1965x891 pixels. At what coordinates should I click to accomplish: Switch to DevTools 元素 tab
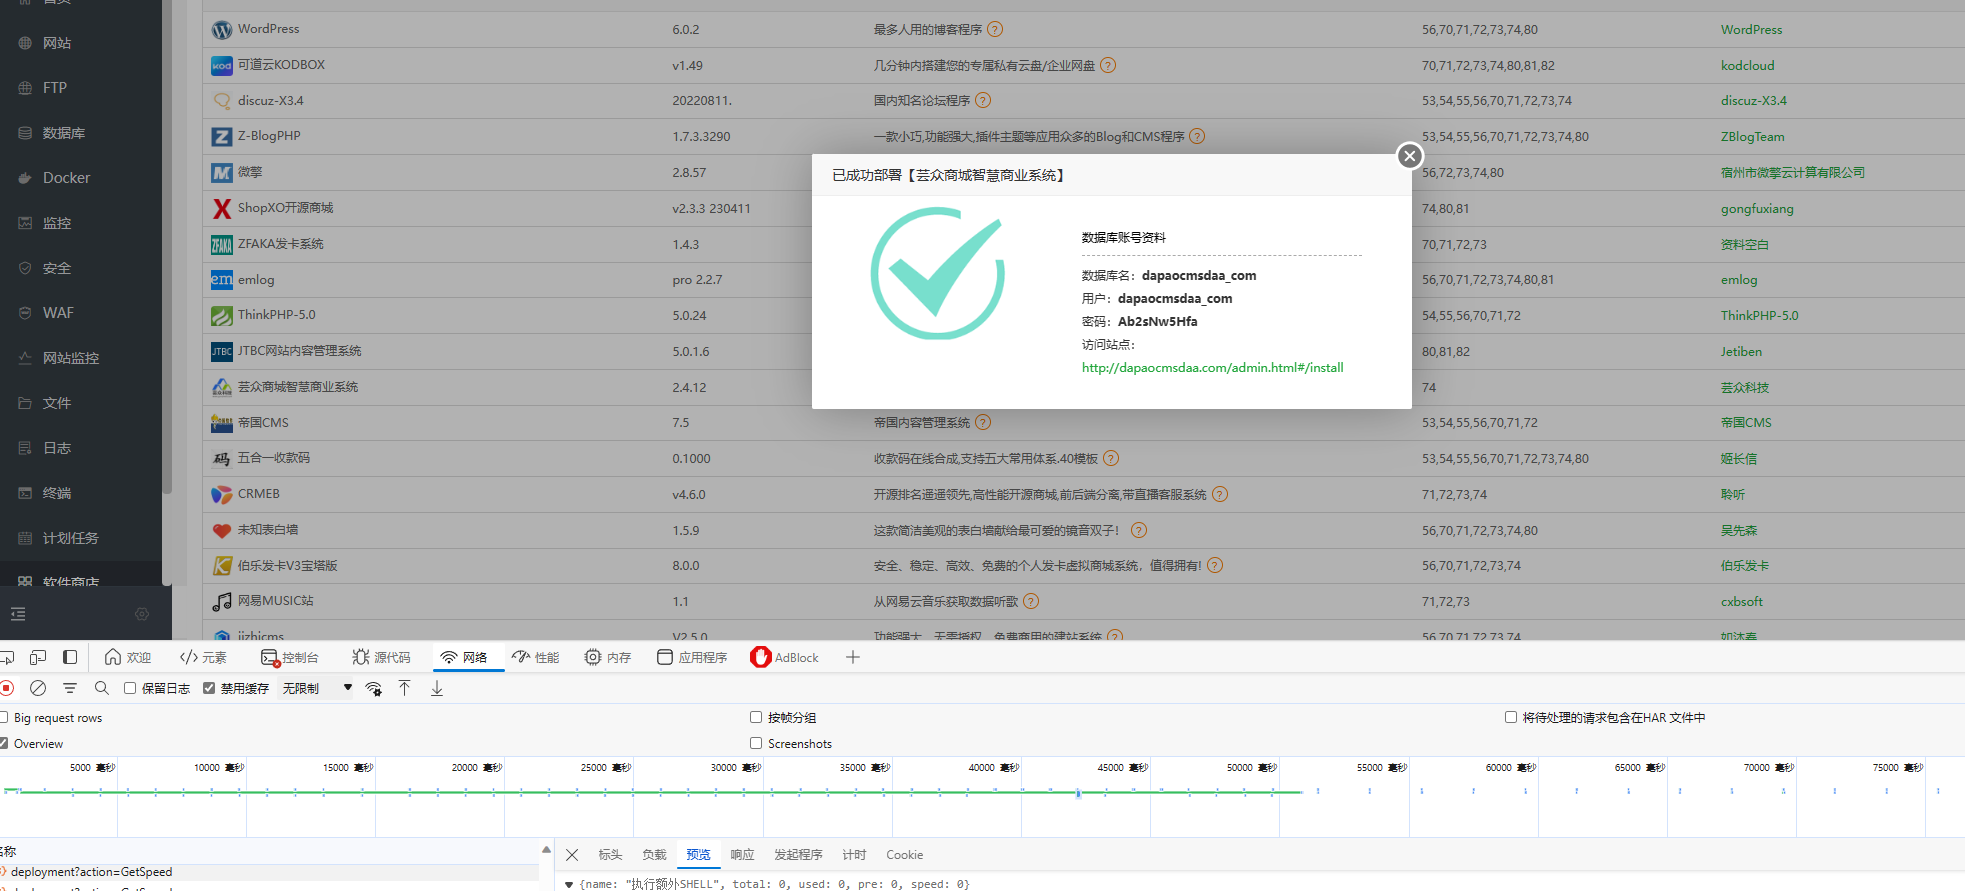tap(203, 657)
